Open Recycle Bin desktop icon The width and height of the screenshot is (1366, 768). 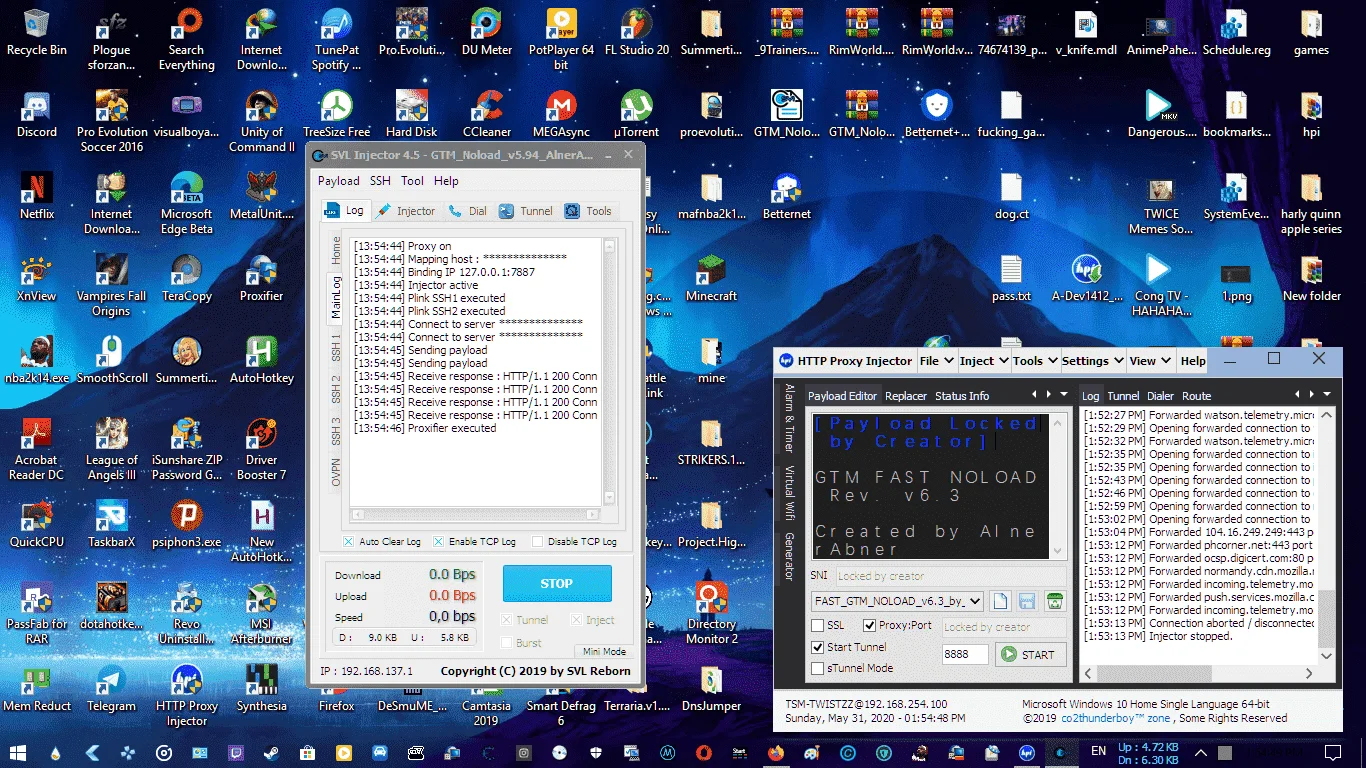coord(37,32)
